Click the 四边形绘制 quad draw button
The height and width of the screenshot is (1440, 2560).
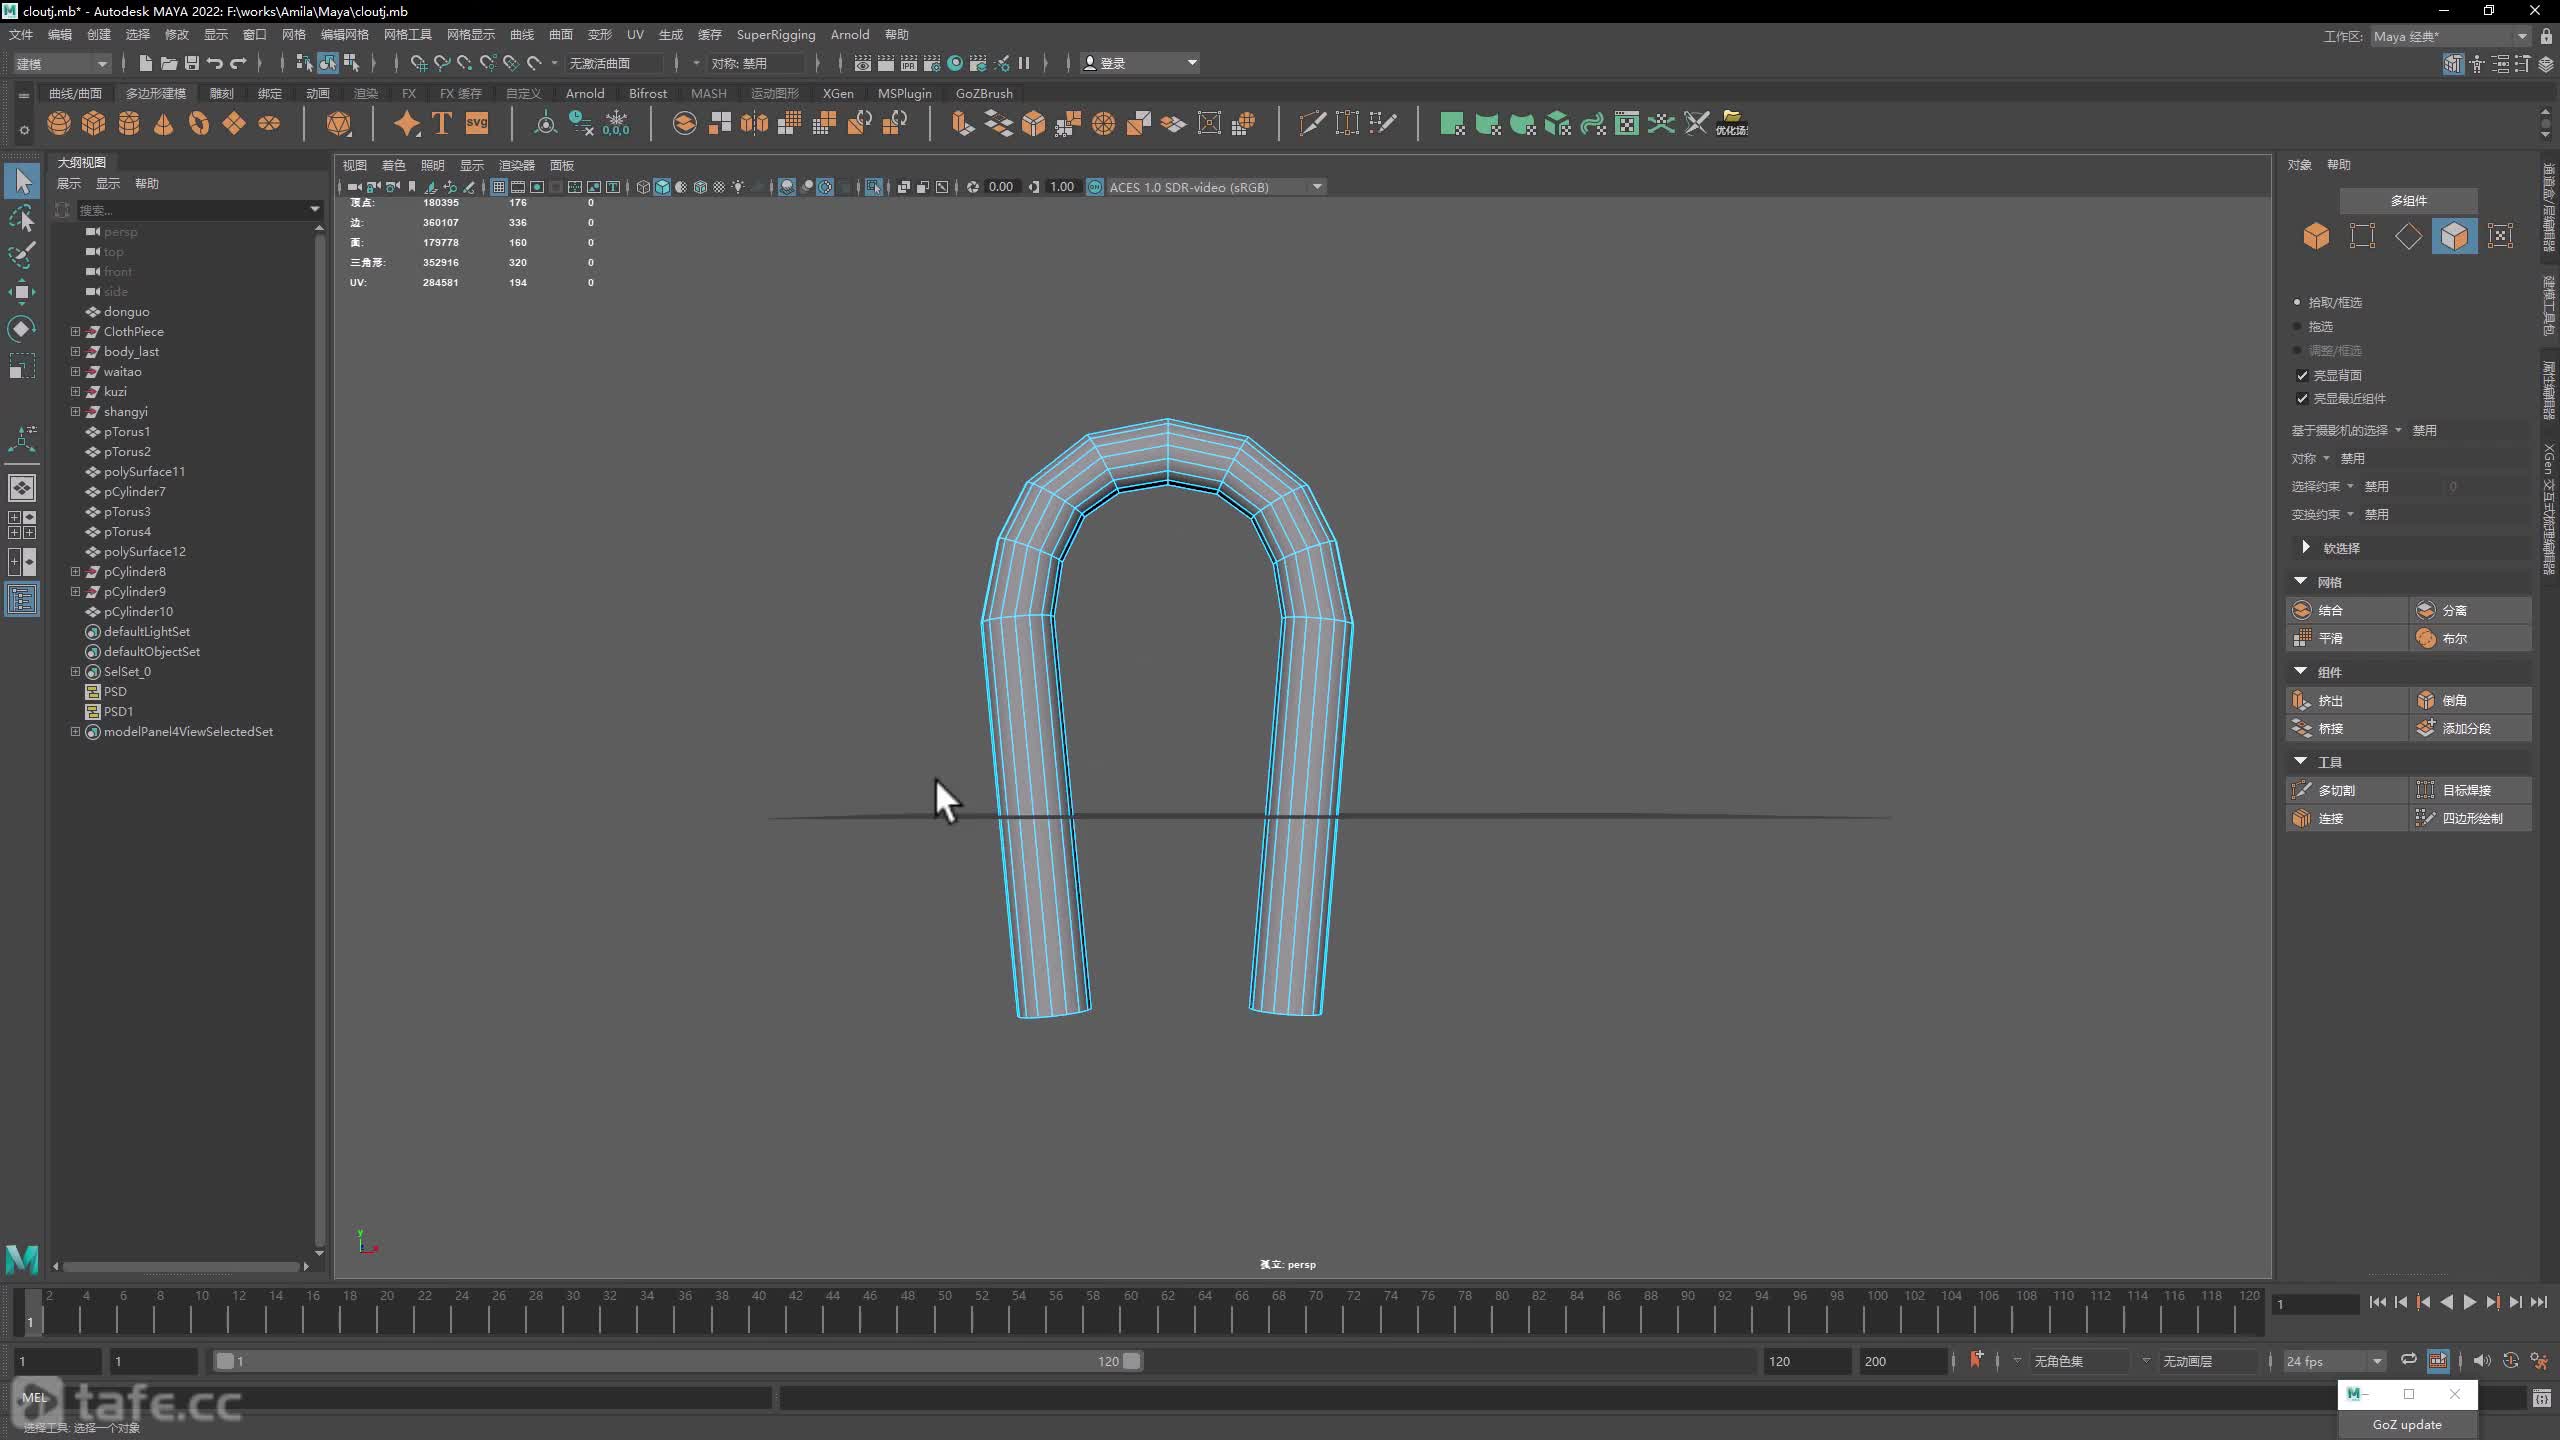2470,818
